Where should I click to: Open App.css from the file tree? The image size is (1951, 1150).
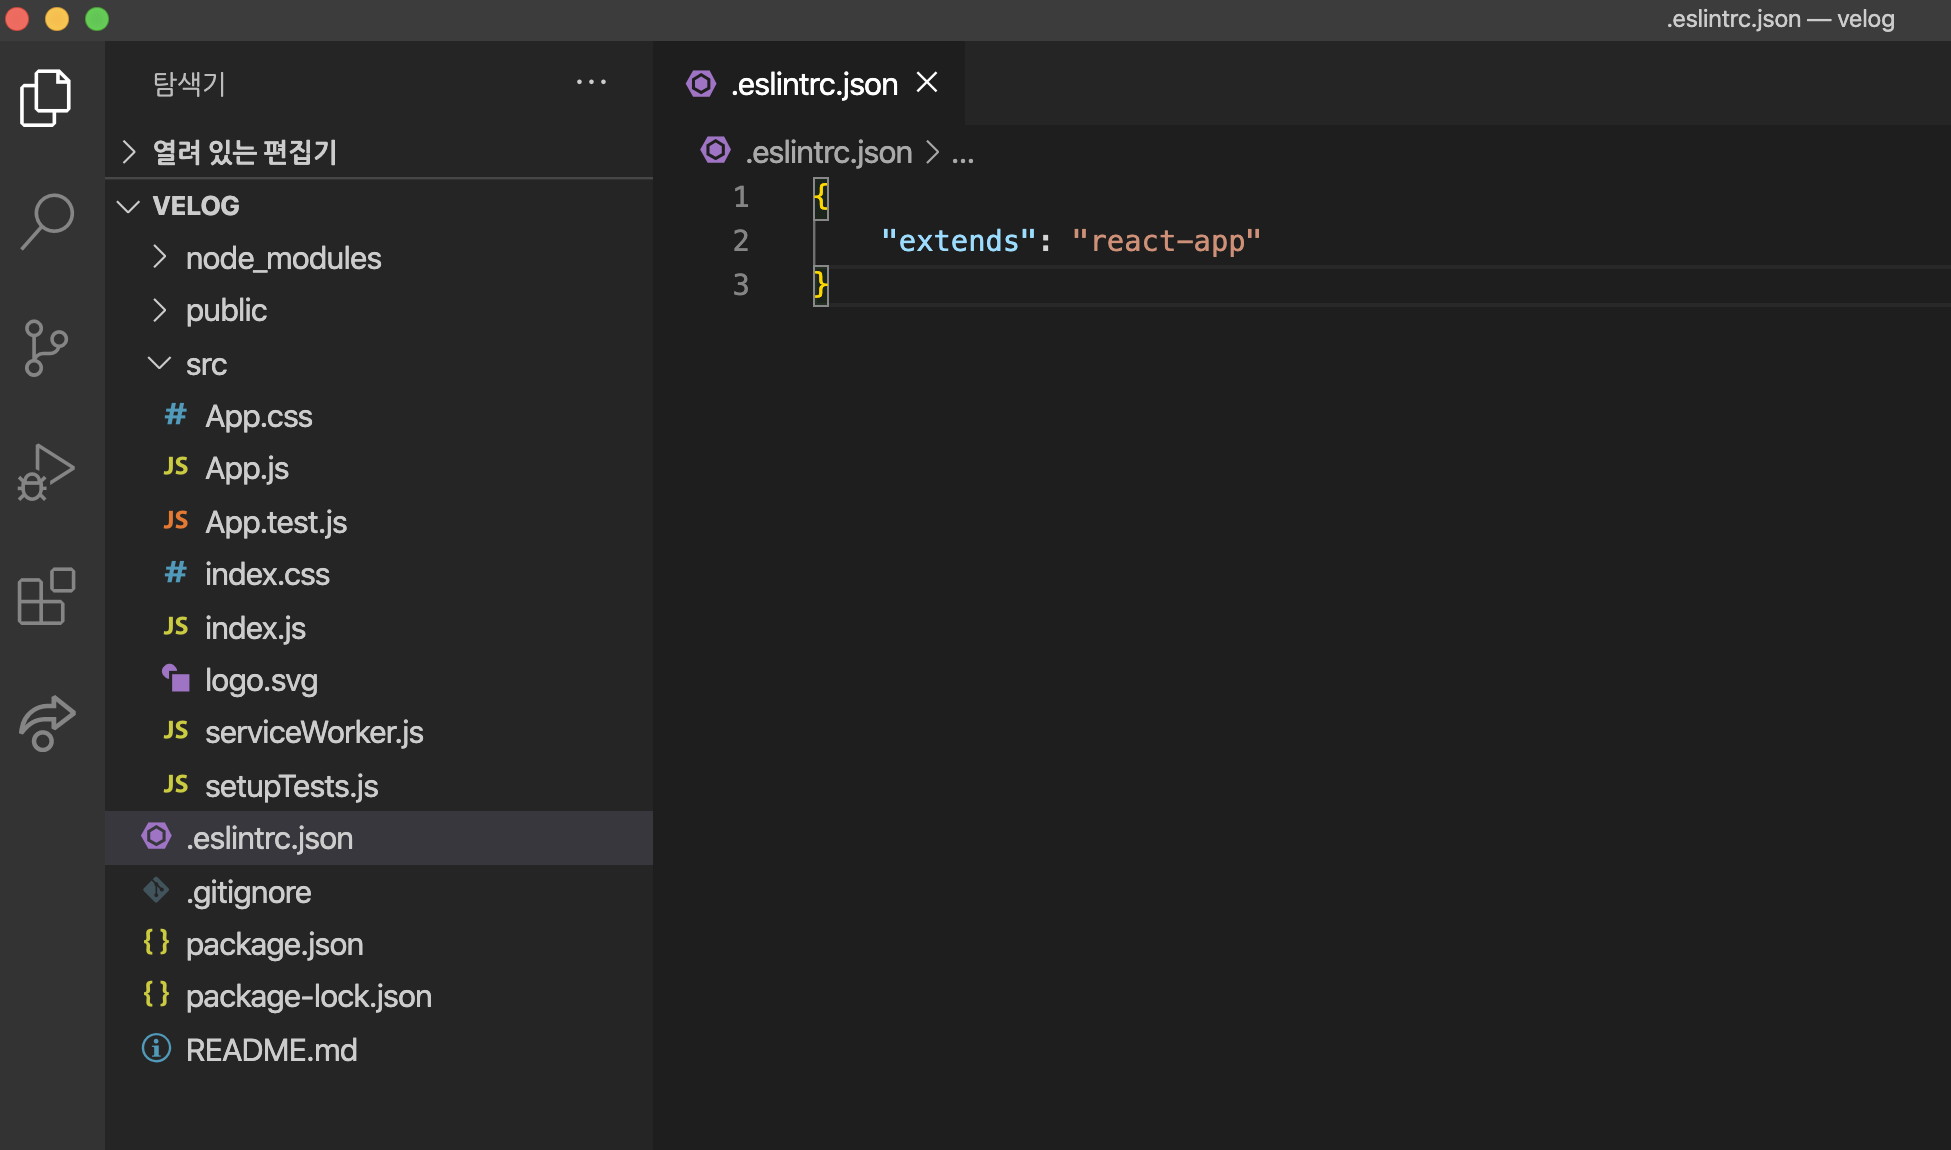point(379,416)
